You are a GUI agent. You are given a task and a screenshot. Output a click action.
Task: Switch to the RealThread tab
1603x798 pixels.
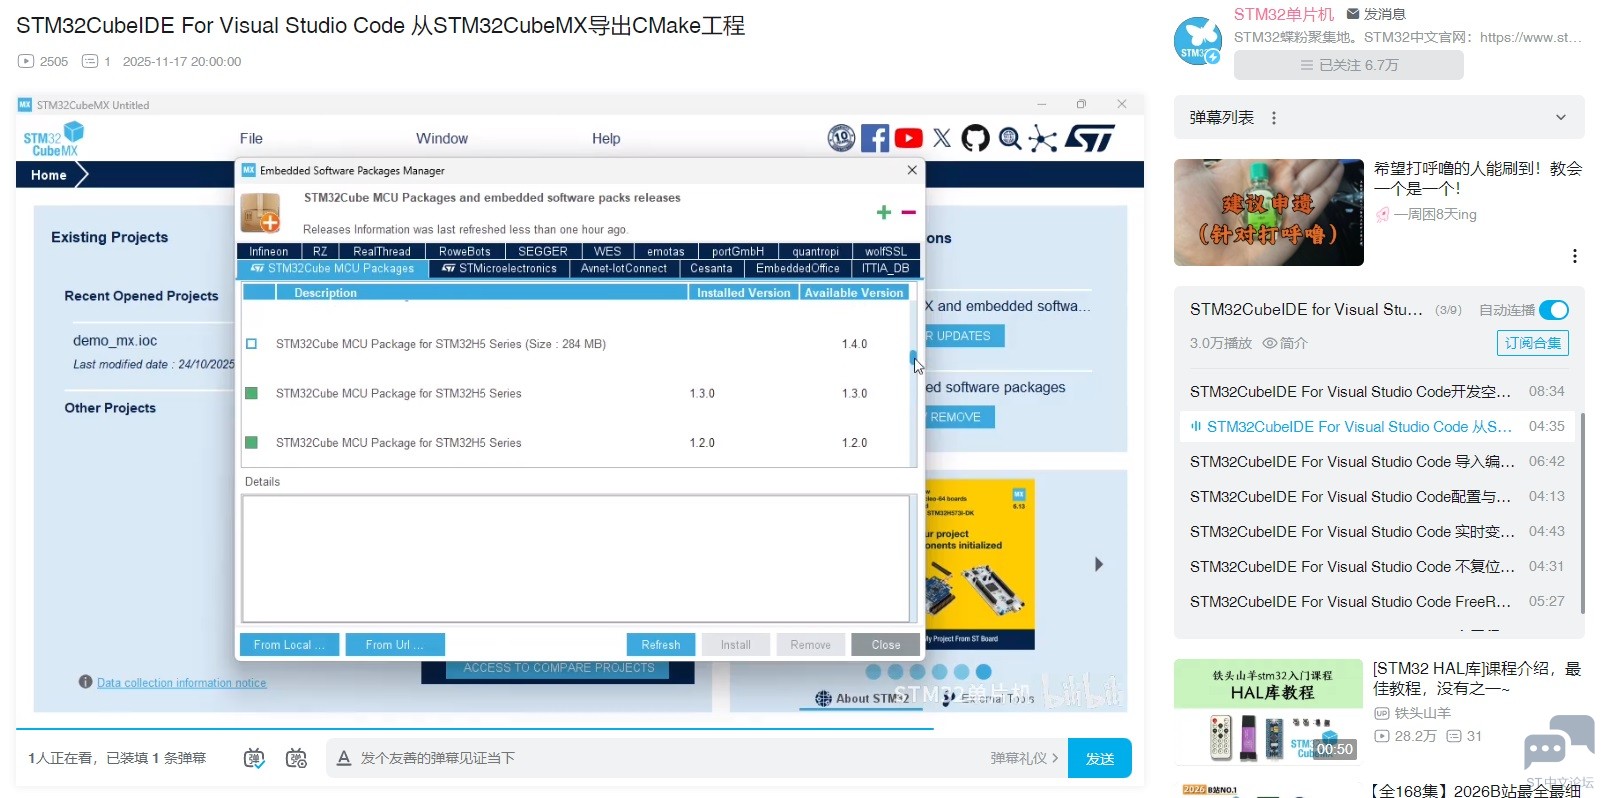coord(382,252)
